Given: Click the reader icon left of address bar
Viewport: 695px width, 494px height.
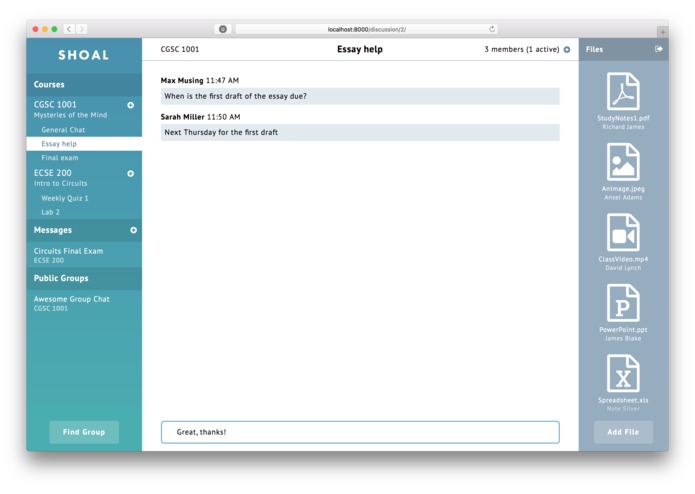Looking at the screenshot, I should [223, 29].
